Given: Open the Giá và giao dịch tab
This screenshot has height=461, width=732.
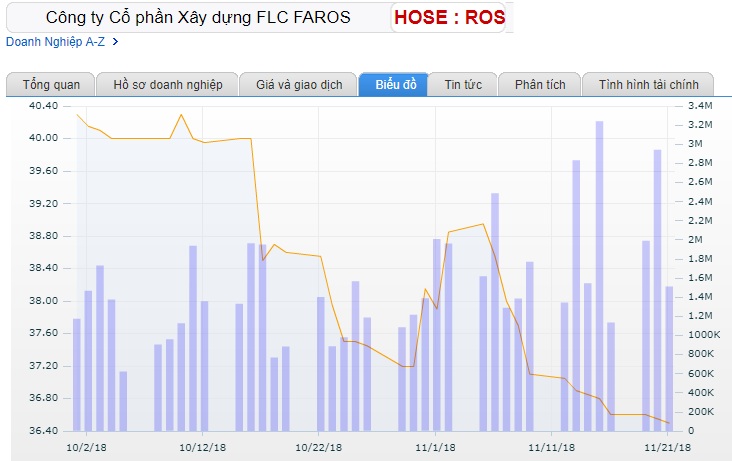Looking at the screenshot, I should pos(299,85).
